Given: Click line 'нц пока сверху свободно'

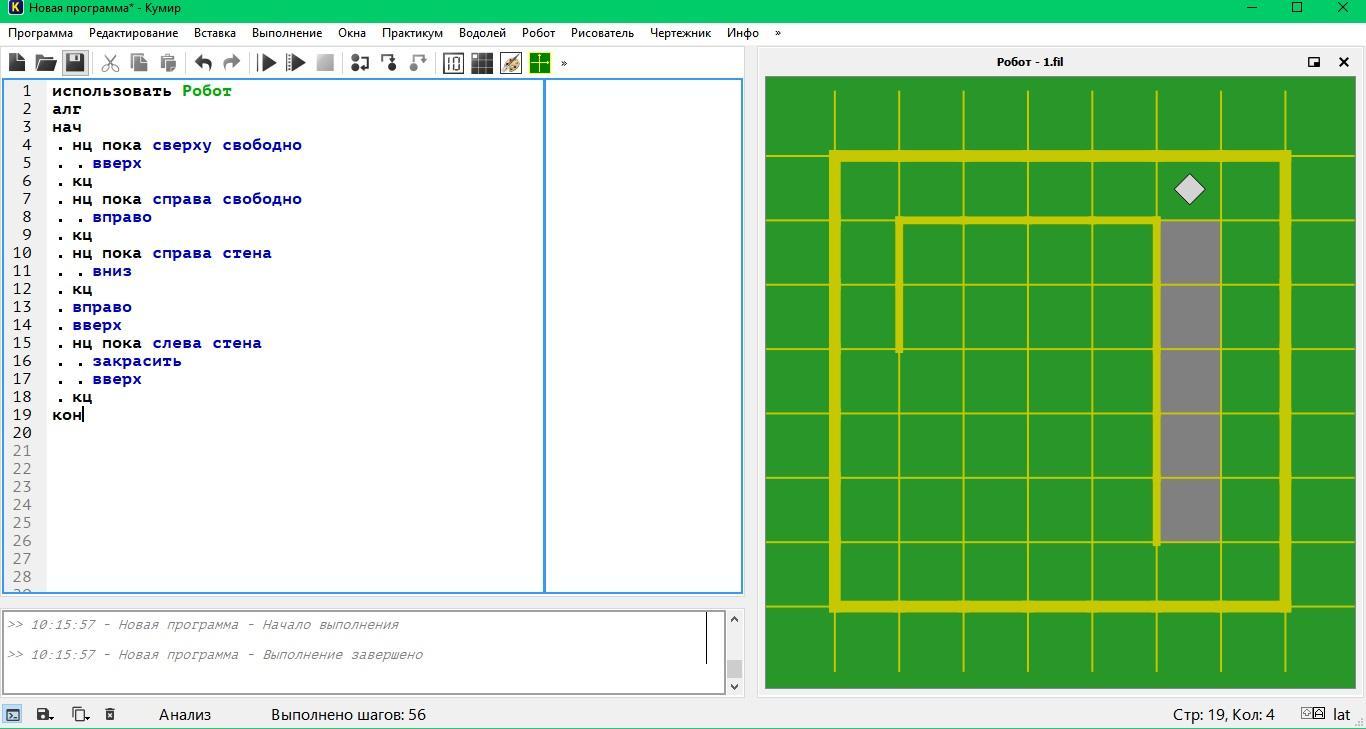Looking at the screenshot, I should tap(187, 145).
